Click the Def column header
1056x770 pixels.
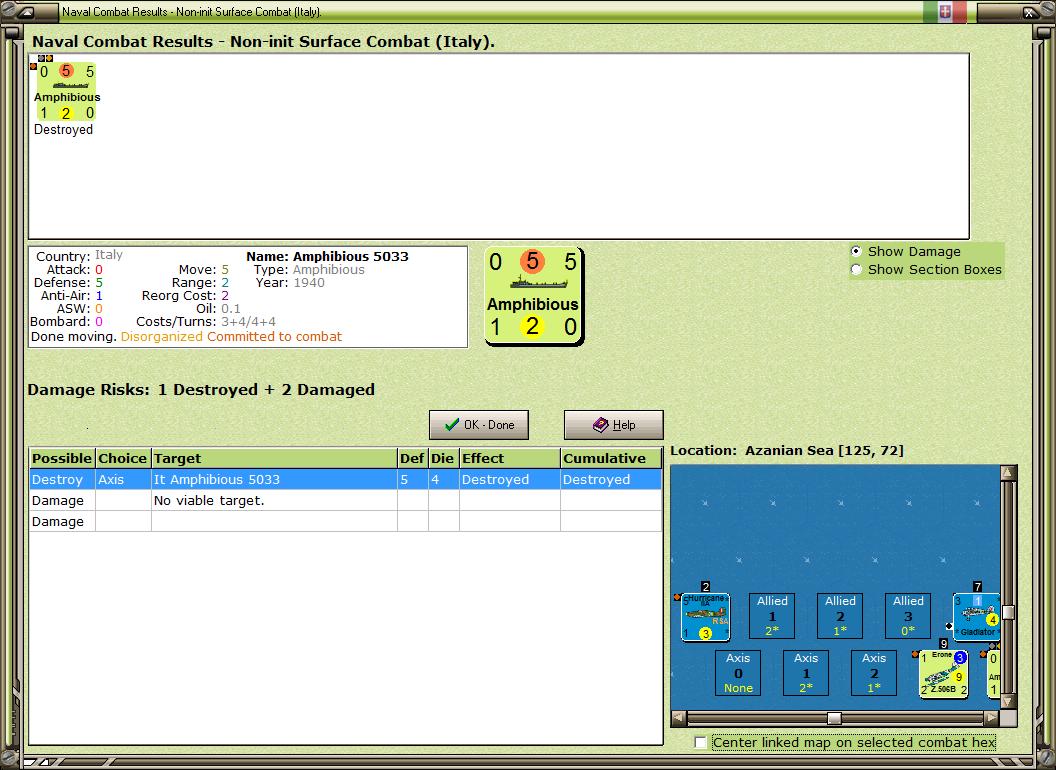pos(412,458)
